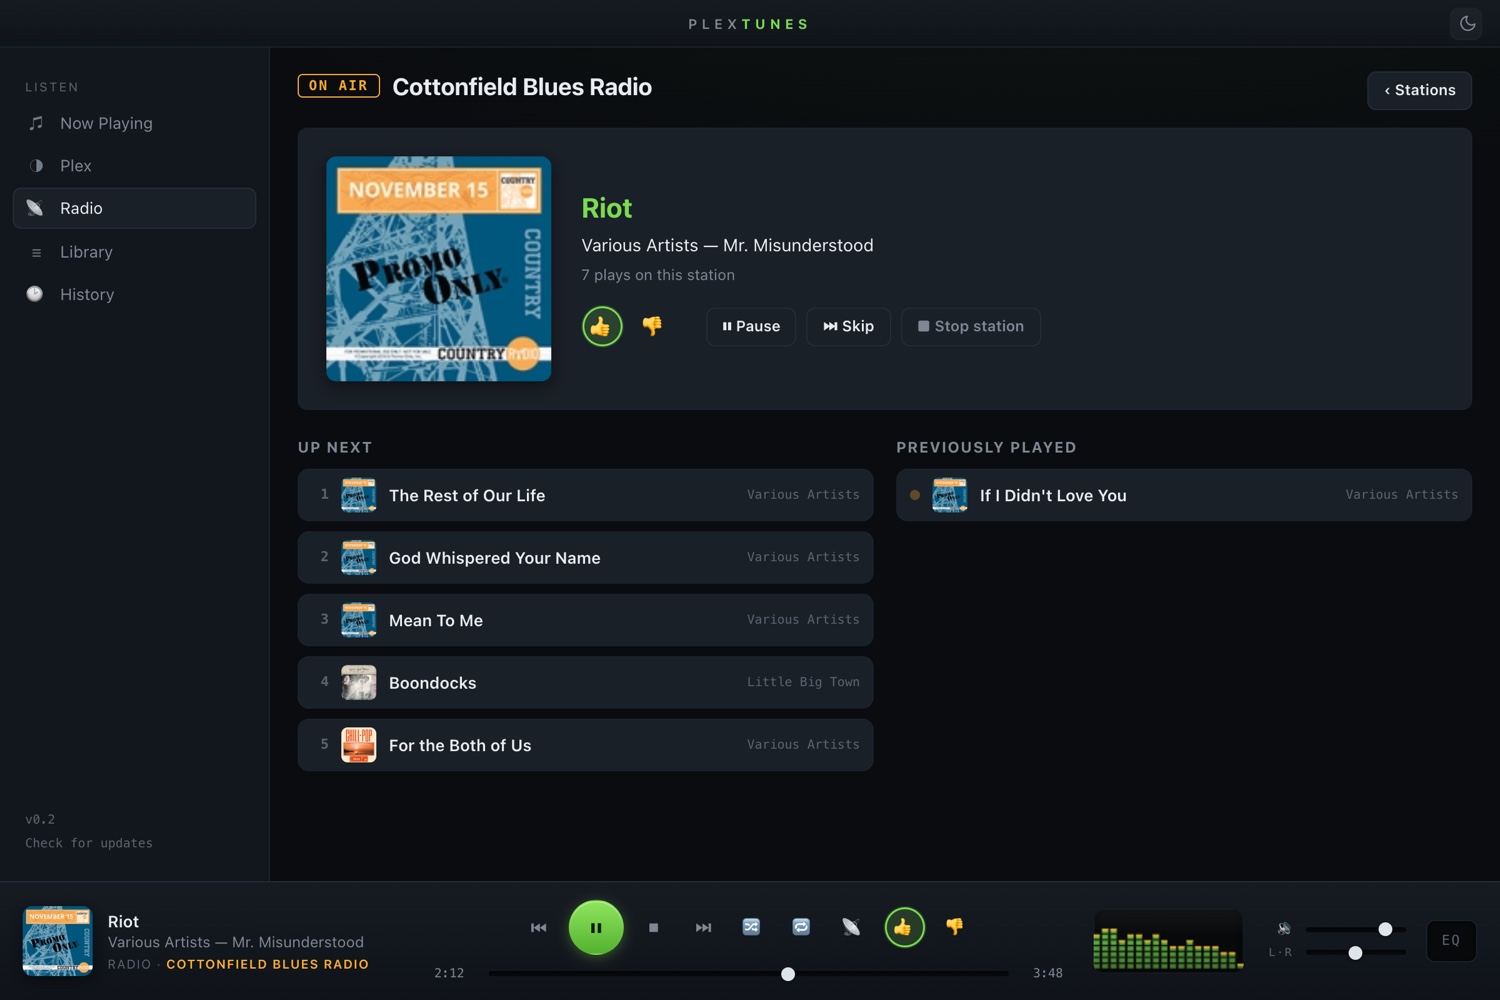Screen dimensions: 1500x1000
Task: Toggle repeat in the player bar
Action: pyautogui.click(x=801, y=927)
